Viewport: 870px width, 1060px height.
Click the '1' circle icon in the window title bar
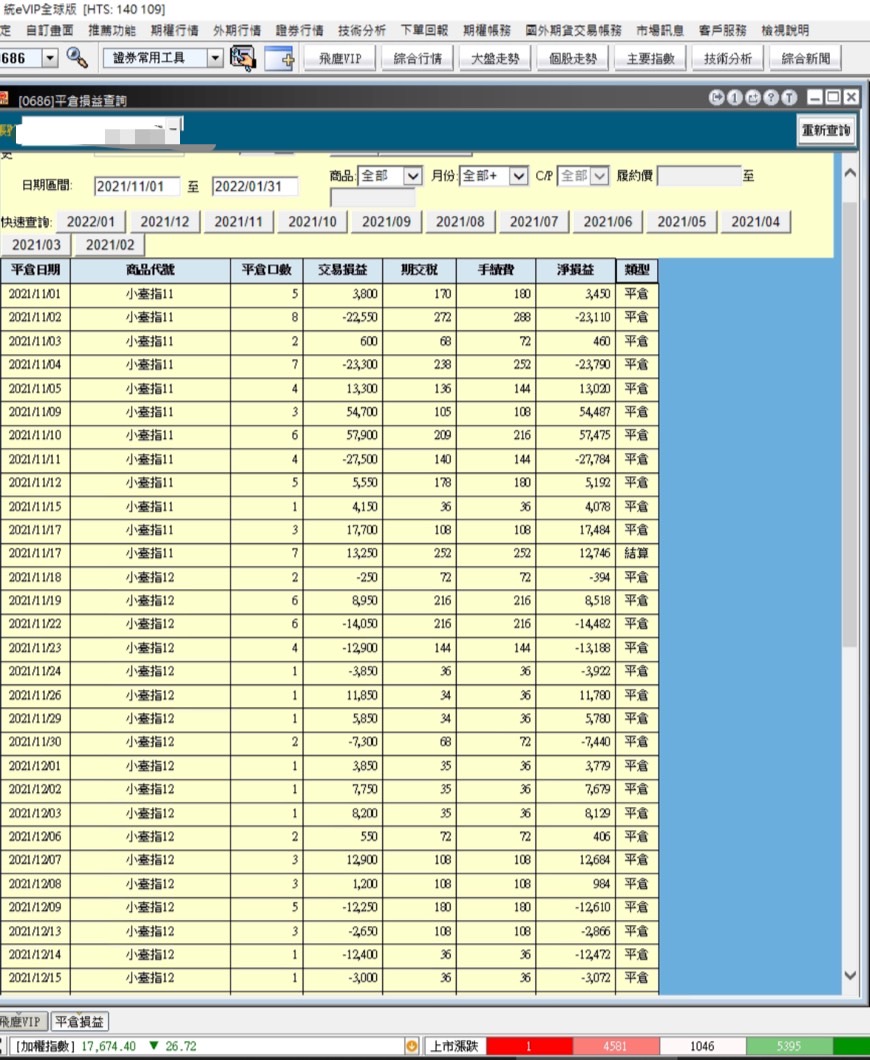734,97
